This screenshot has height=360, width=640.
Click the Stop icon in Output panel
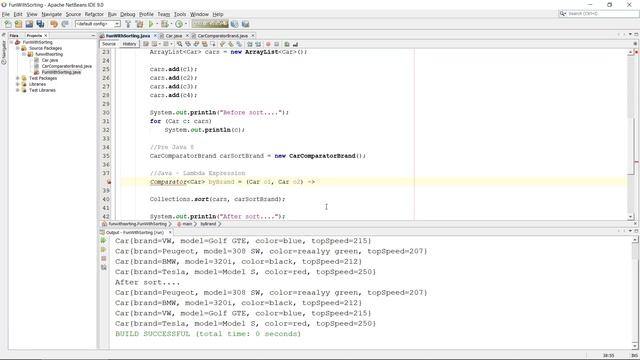pyautogui.click(x=104, y=258)
